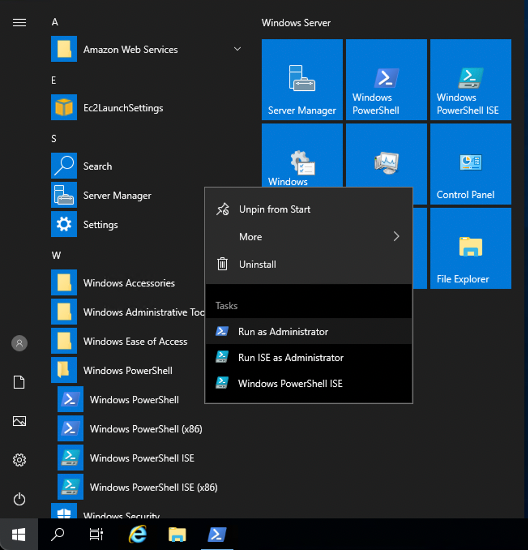Open Settings gear in left rail

(19, 460)
